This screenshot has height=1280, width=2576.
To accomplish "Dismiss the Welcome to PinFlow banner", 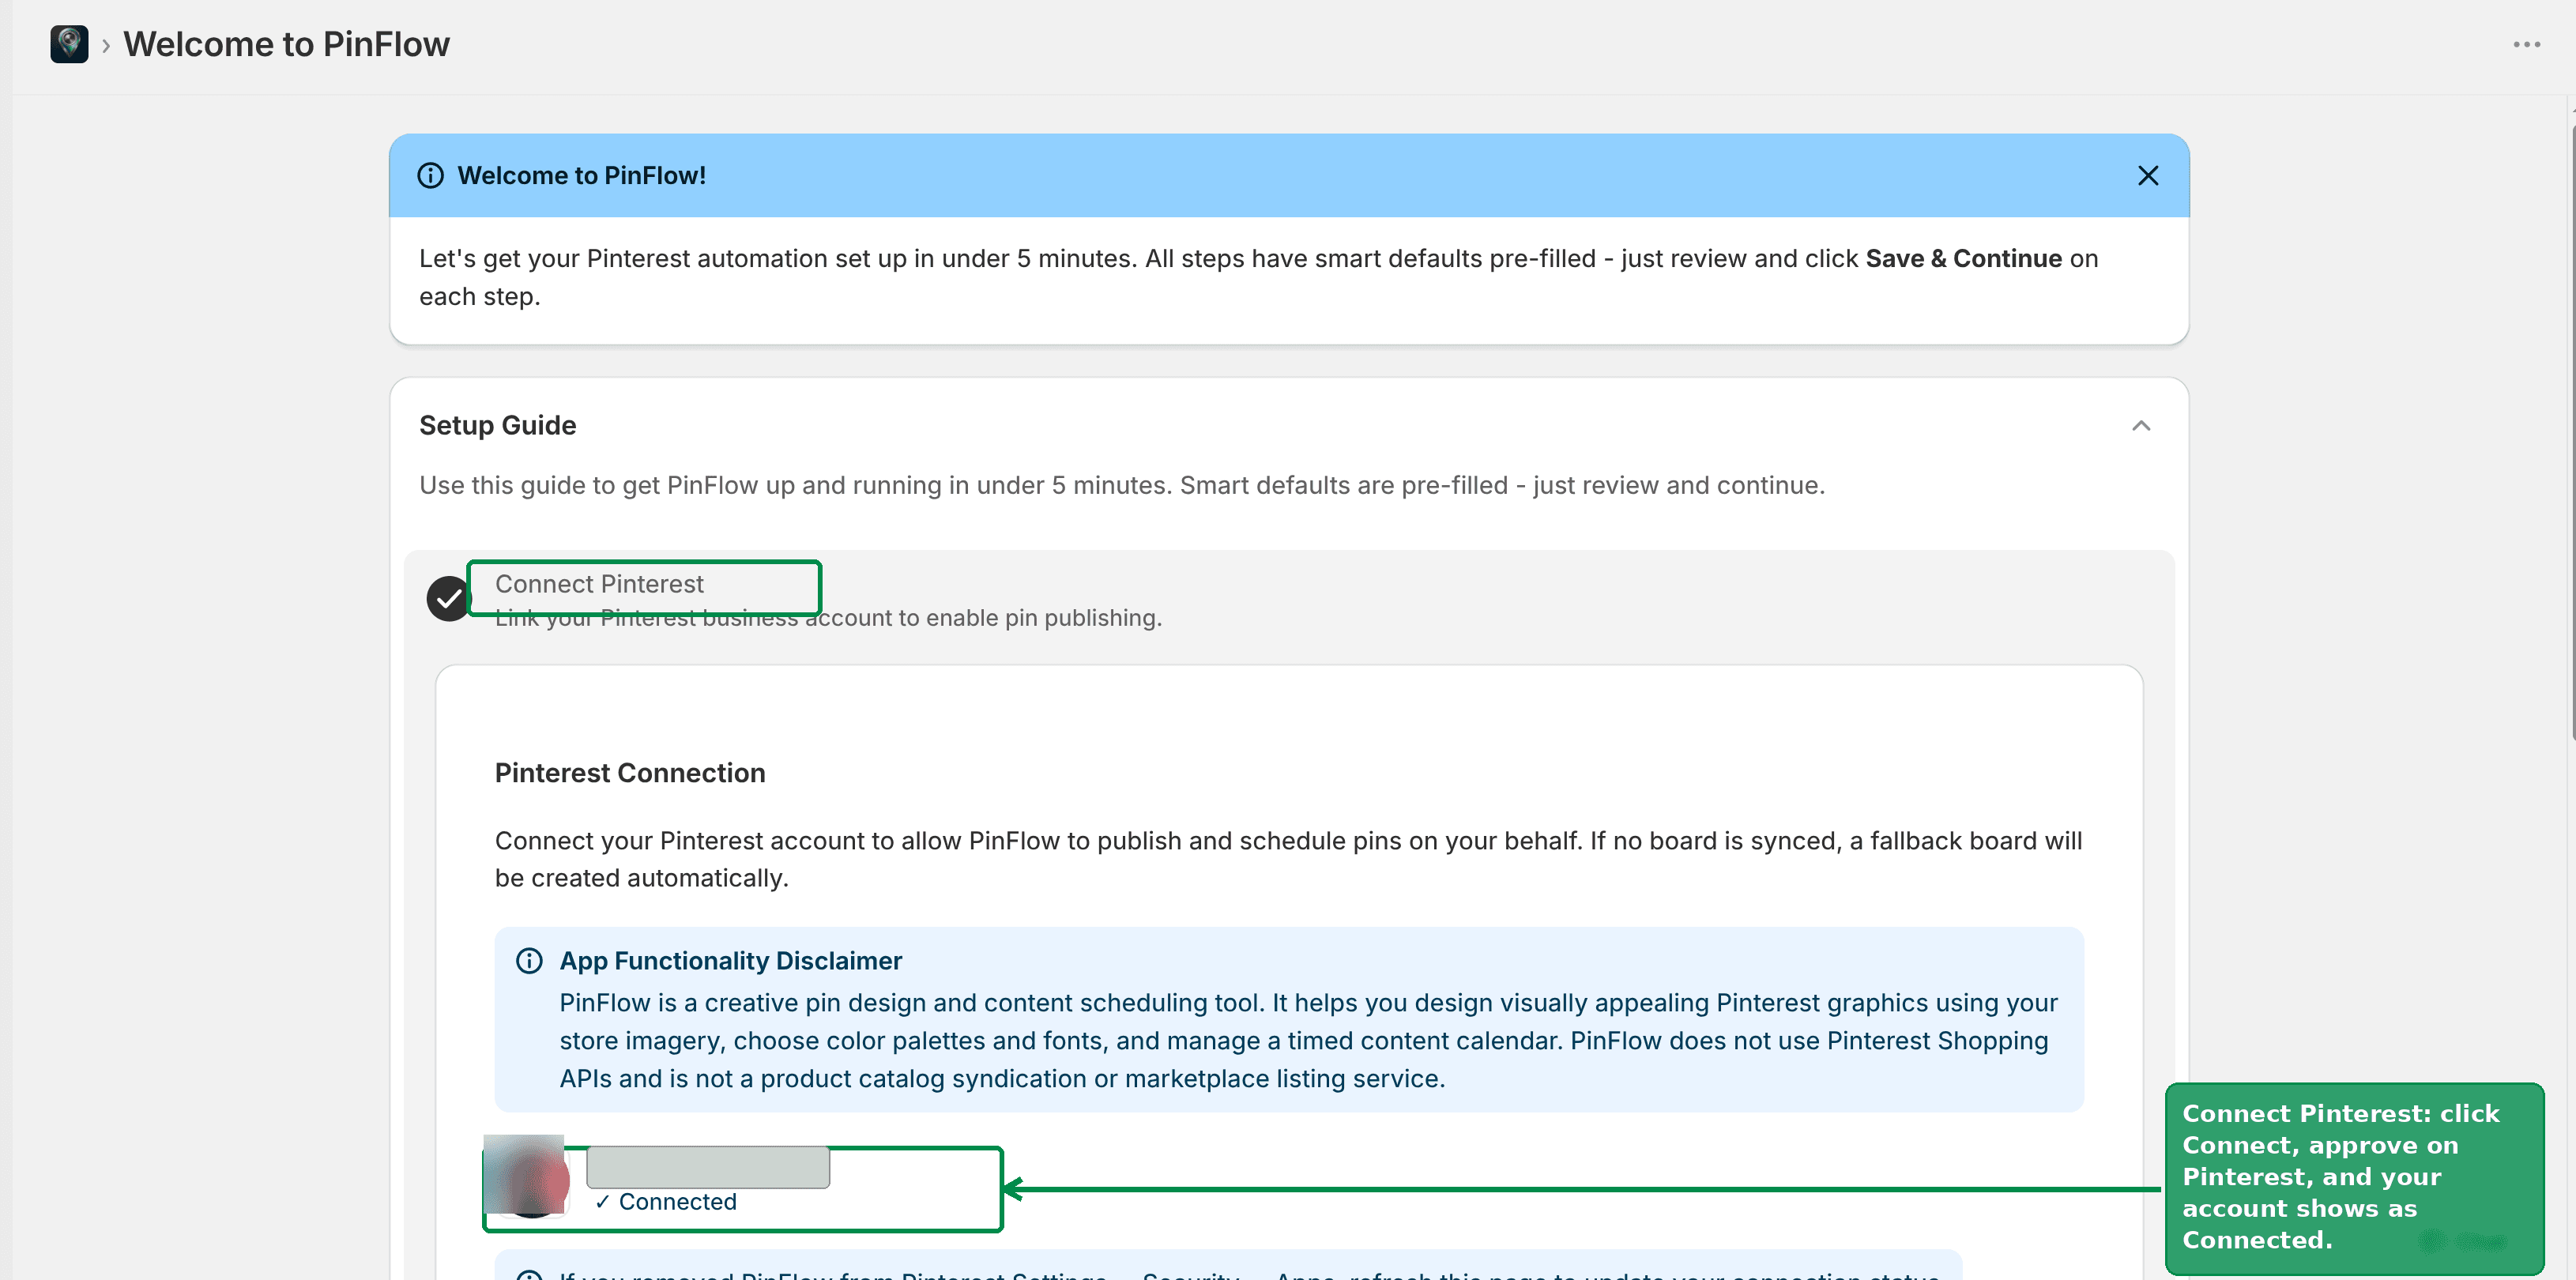I will tap(2148, 176).
